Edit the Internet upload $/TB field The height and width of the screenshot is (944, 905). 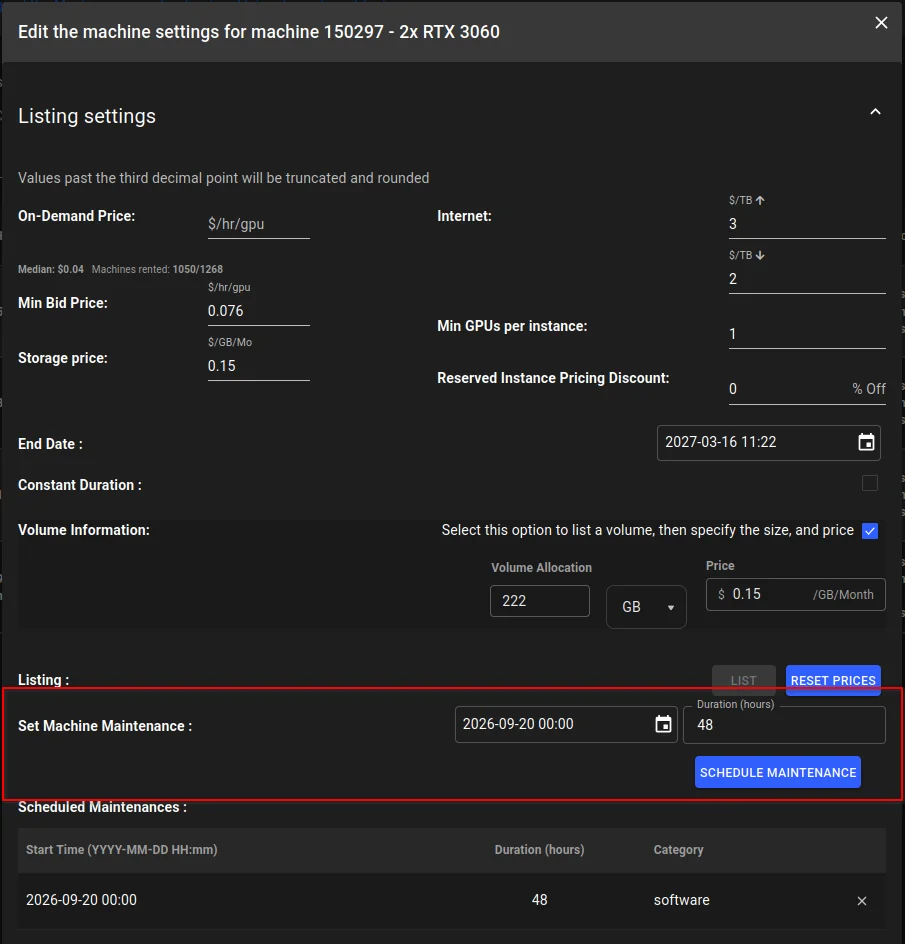click(807, 224)
